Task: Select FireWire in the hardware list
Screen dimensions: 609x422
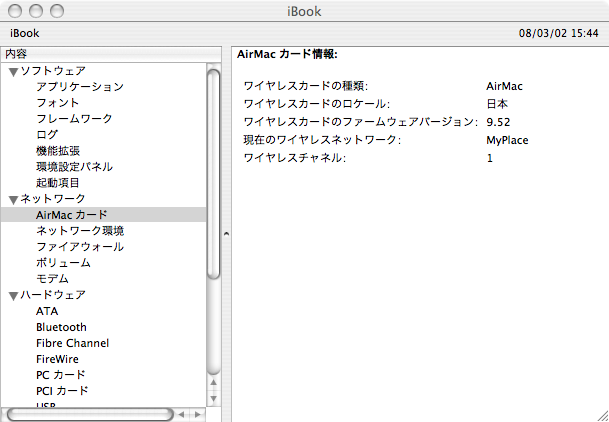Action: pyautogui.click(x=57, y=359)
